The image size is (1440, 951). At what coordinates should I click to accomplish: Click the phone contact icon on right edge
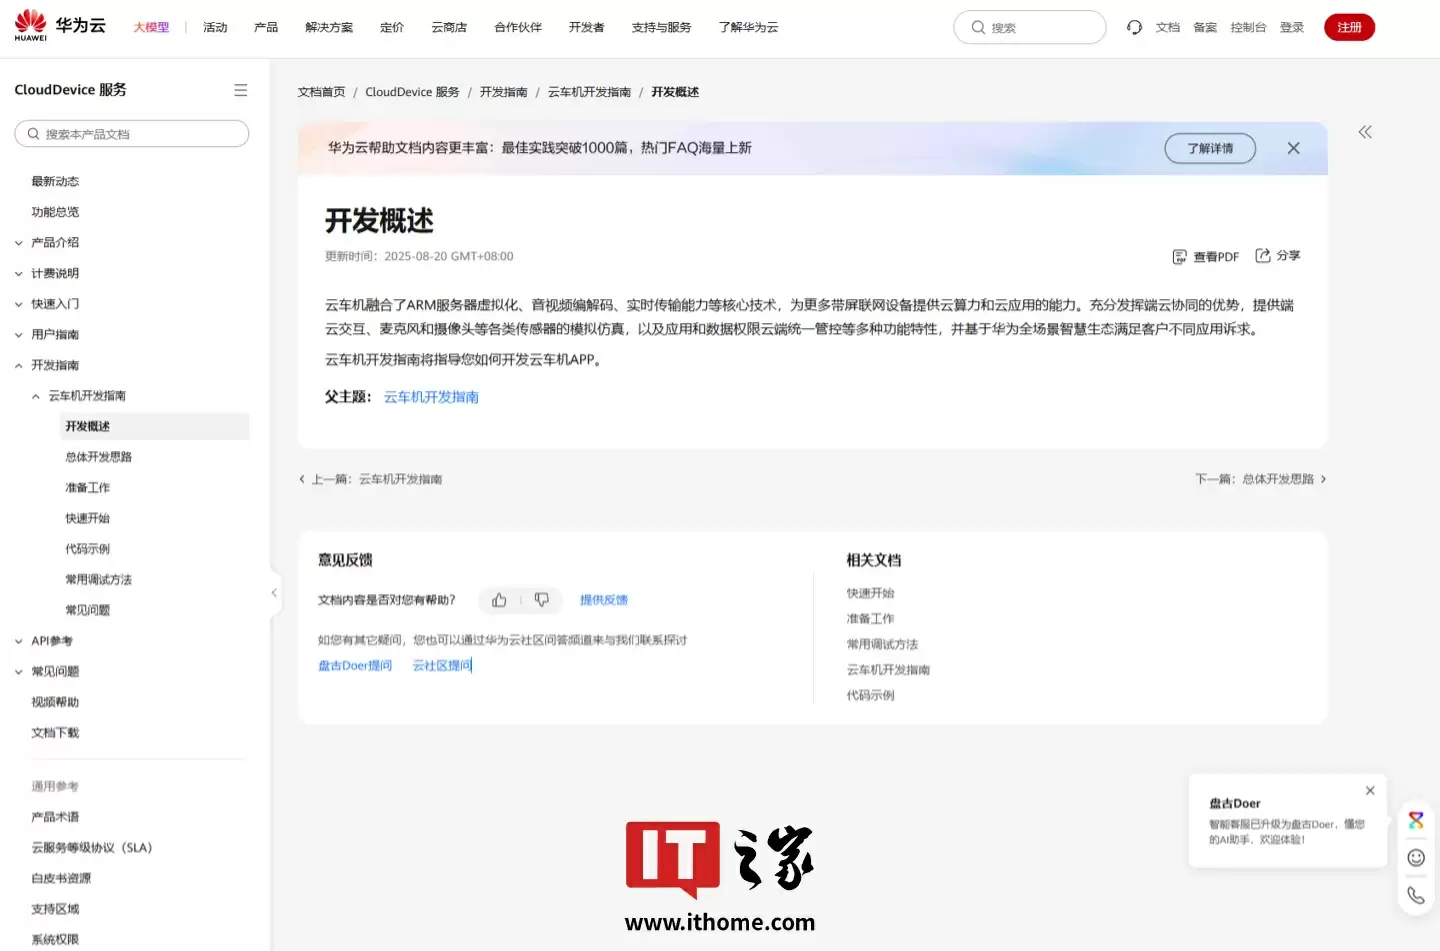tap(1415, 894)
